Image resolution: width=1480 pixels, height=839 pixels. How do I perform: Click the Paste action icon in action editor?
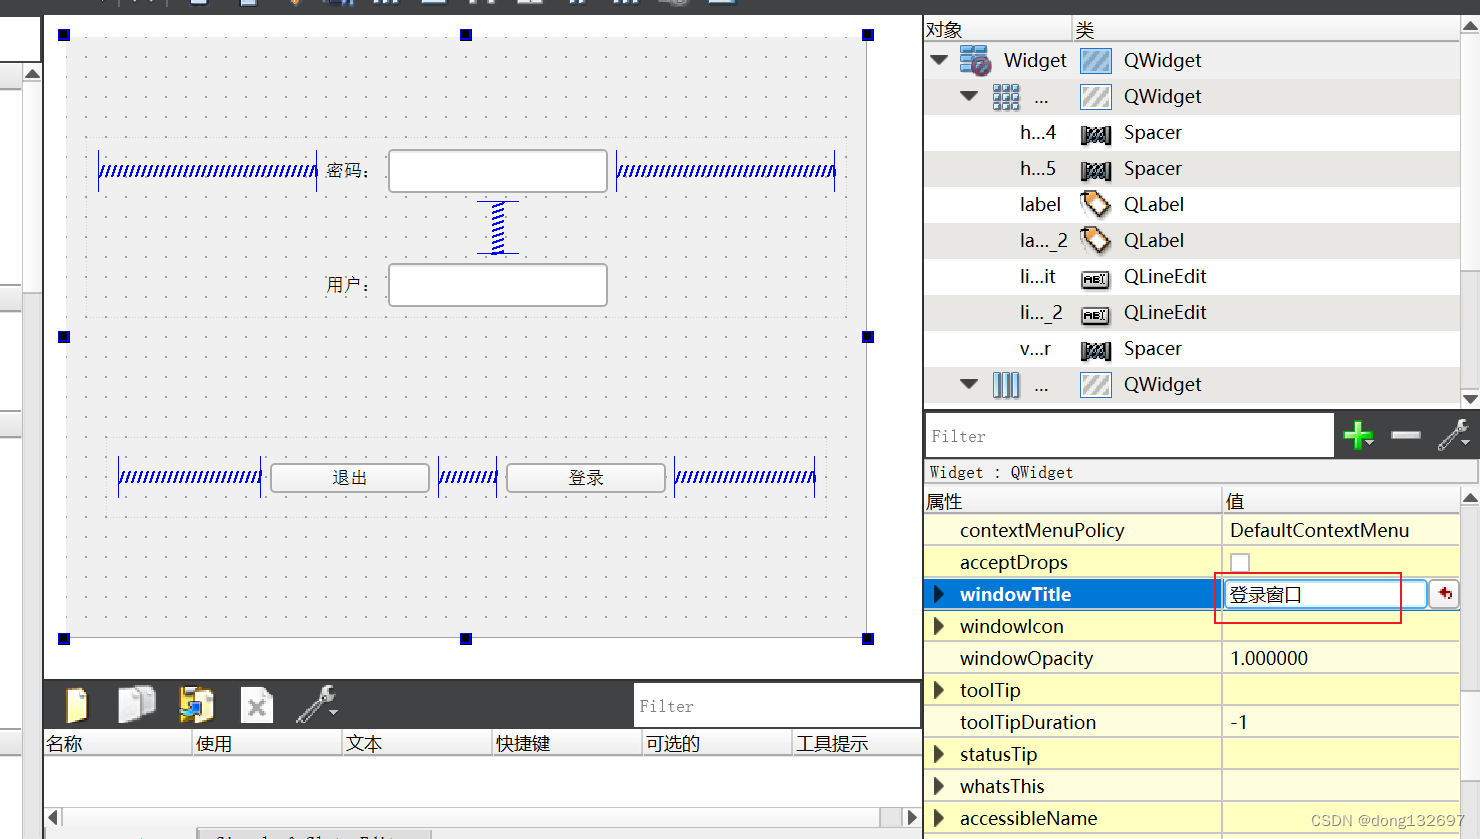pyautogui.click(x=196, y=704)
